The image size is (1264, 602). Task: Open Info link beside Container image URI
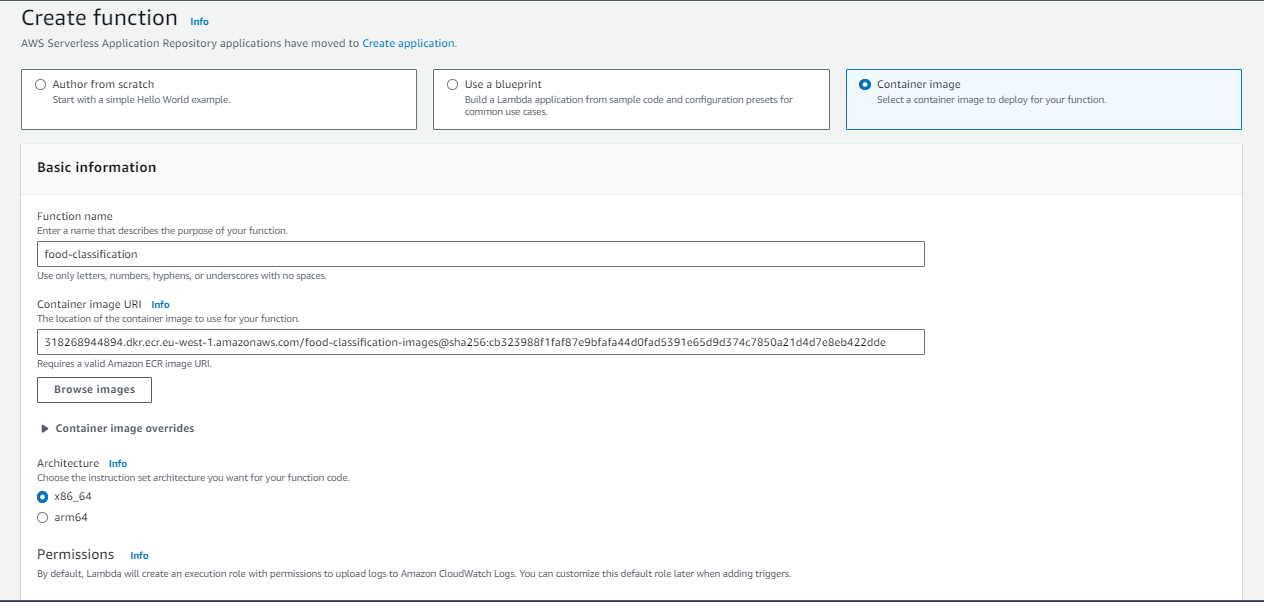160,305
